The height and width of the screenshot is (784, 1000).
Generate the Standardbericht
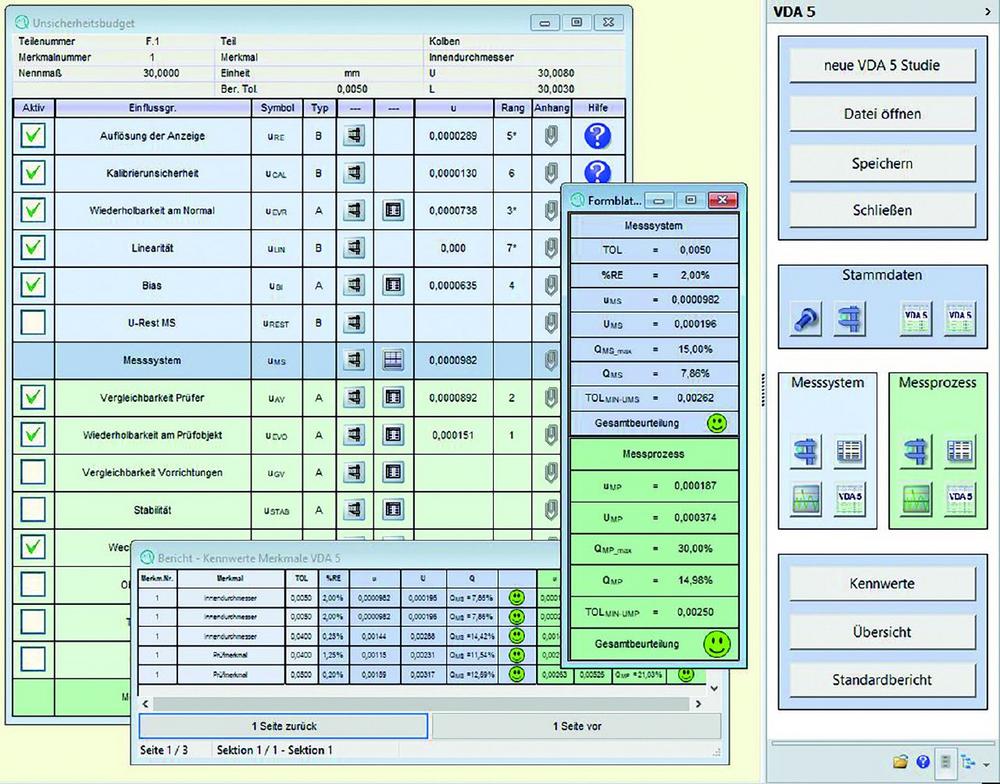click(882, 679)
